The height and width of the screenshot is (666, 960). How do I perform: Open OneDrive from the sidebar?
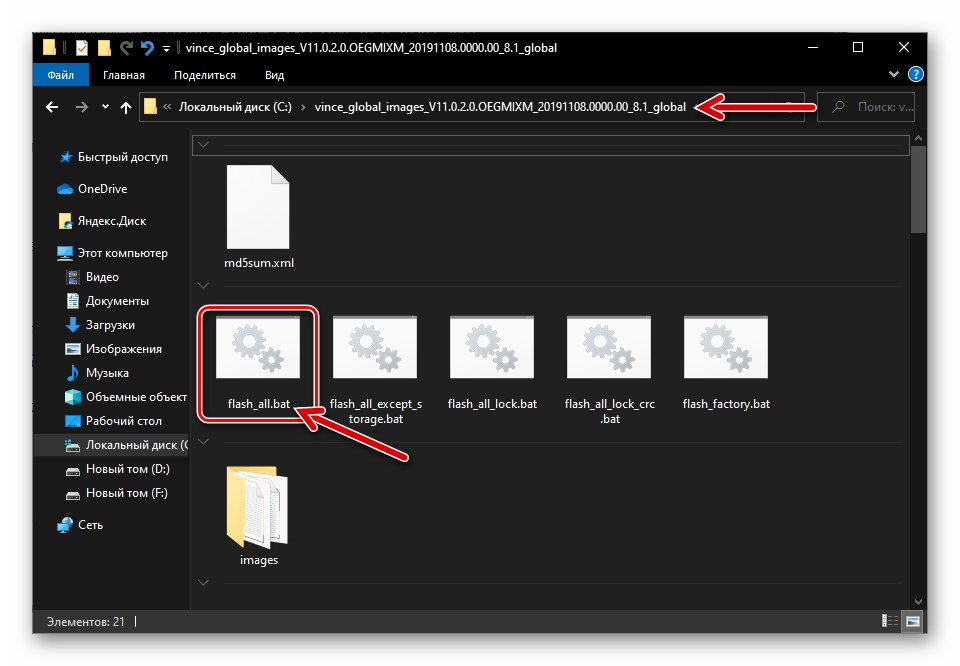coord(97,188)
